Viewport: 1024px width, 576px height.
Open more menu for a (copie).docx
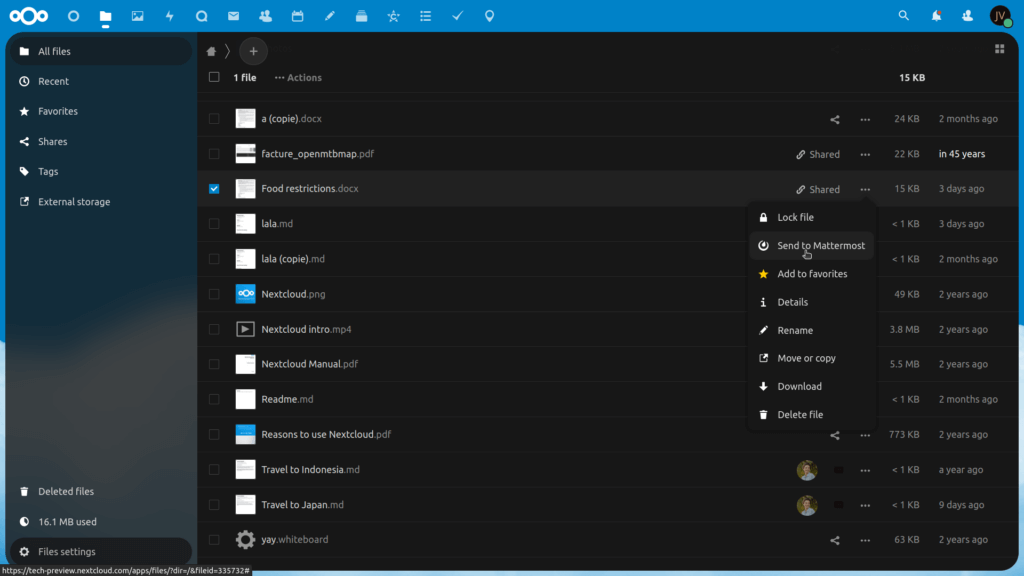point(865,120)
